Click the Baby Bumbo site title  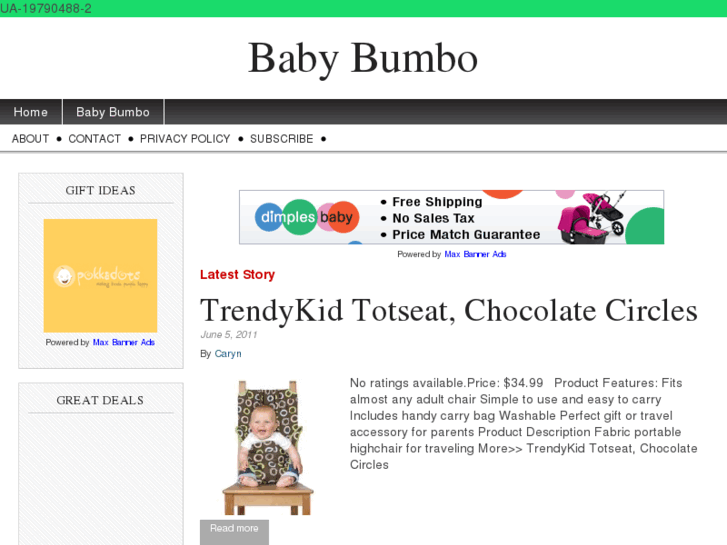[x=363, y=58]
